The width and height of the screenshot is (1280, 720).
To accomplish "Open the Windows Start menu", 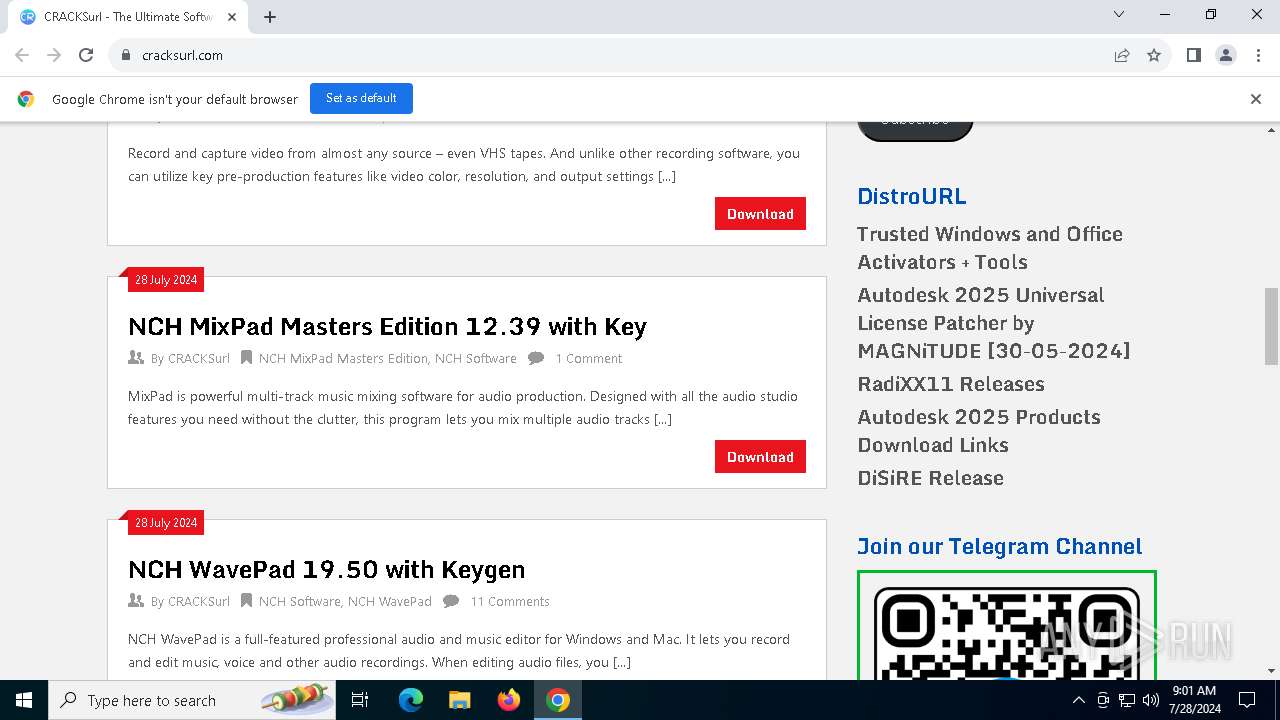I will point(24,700).
